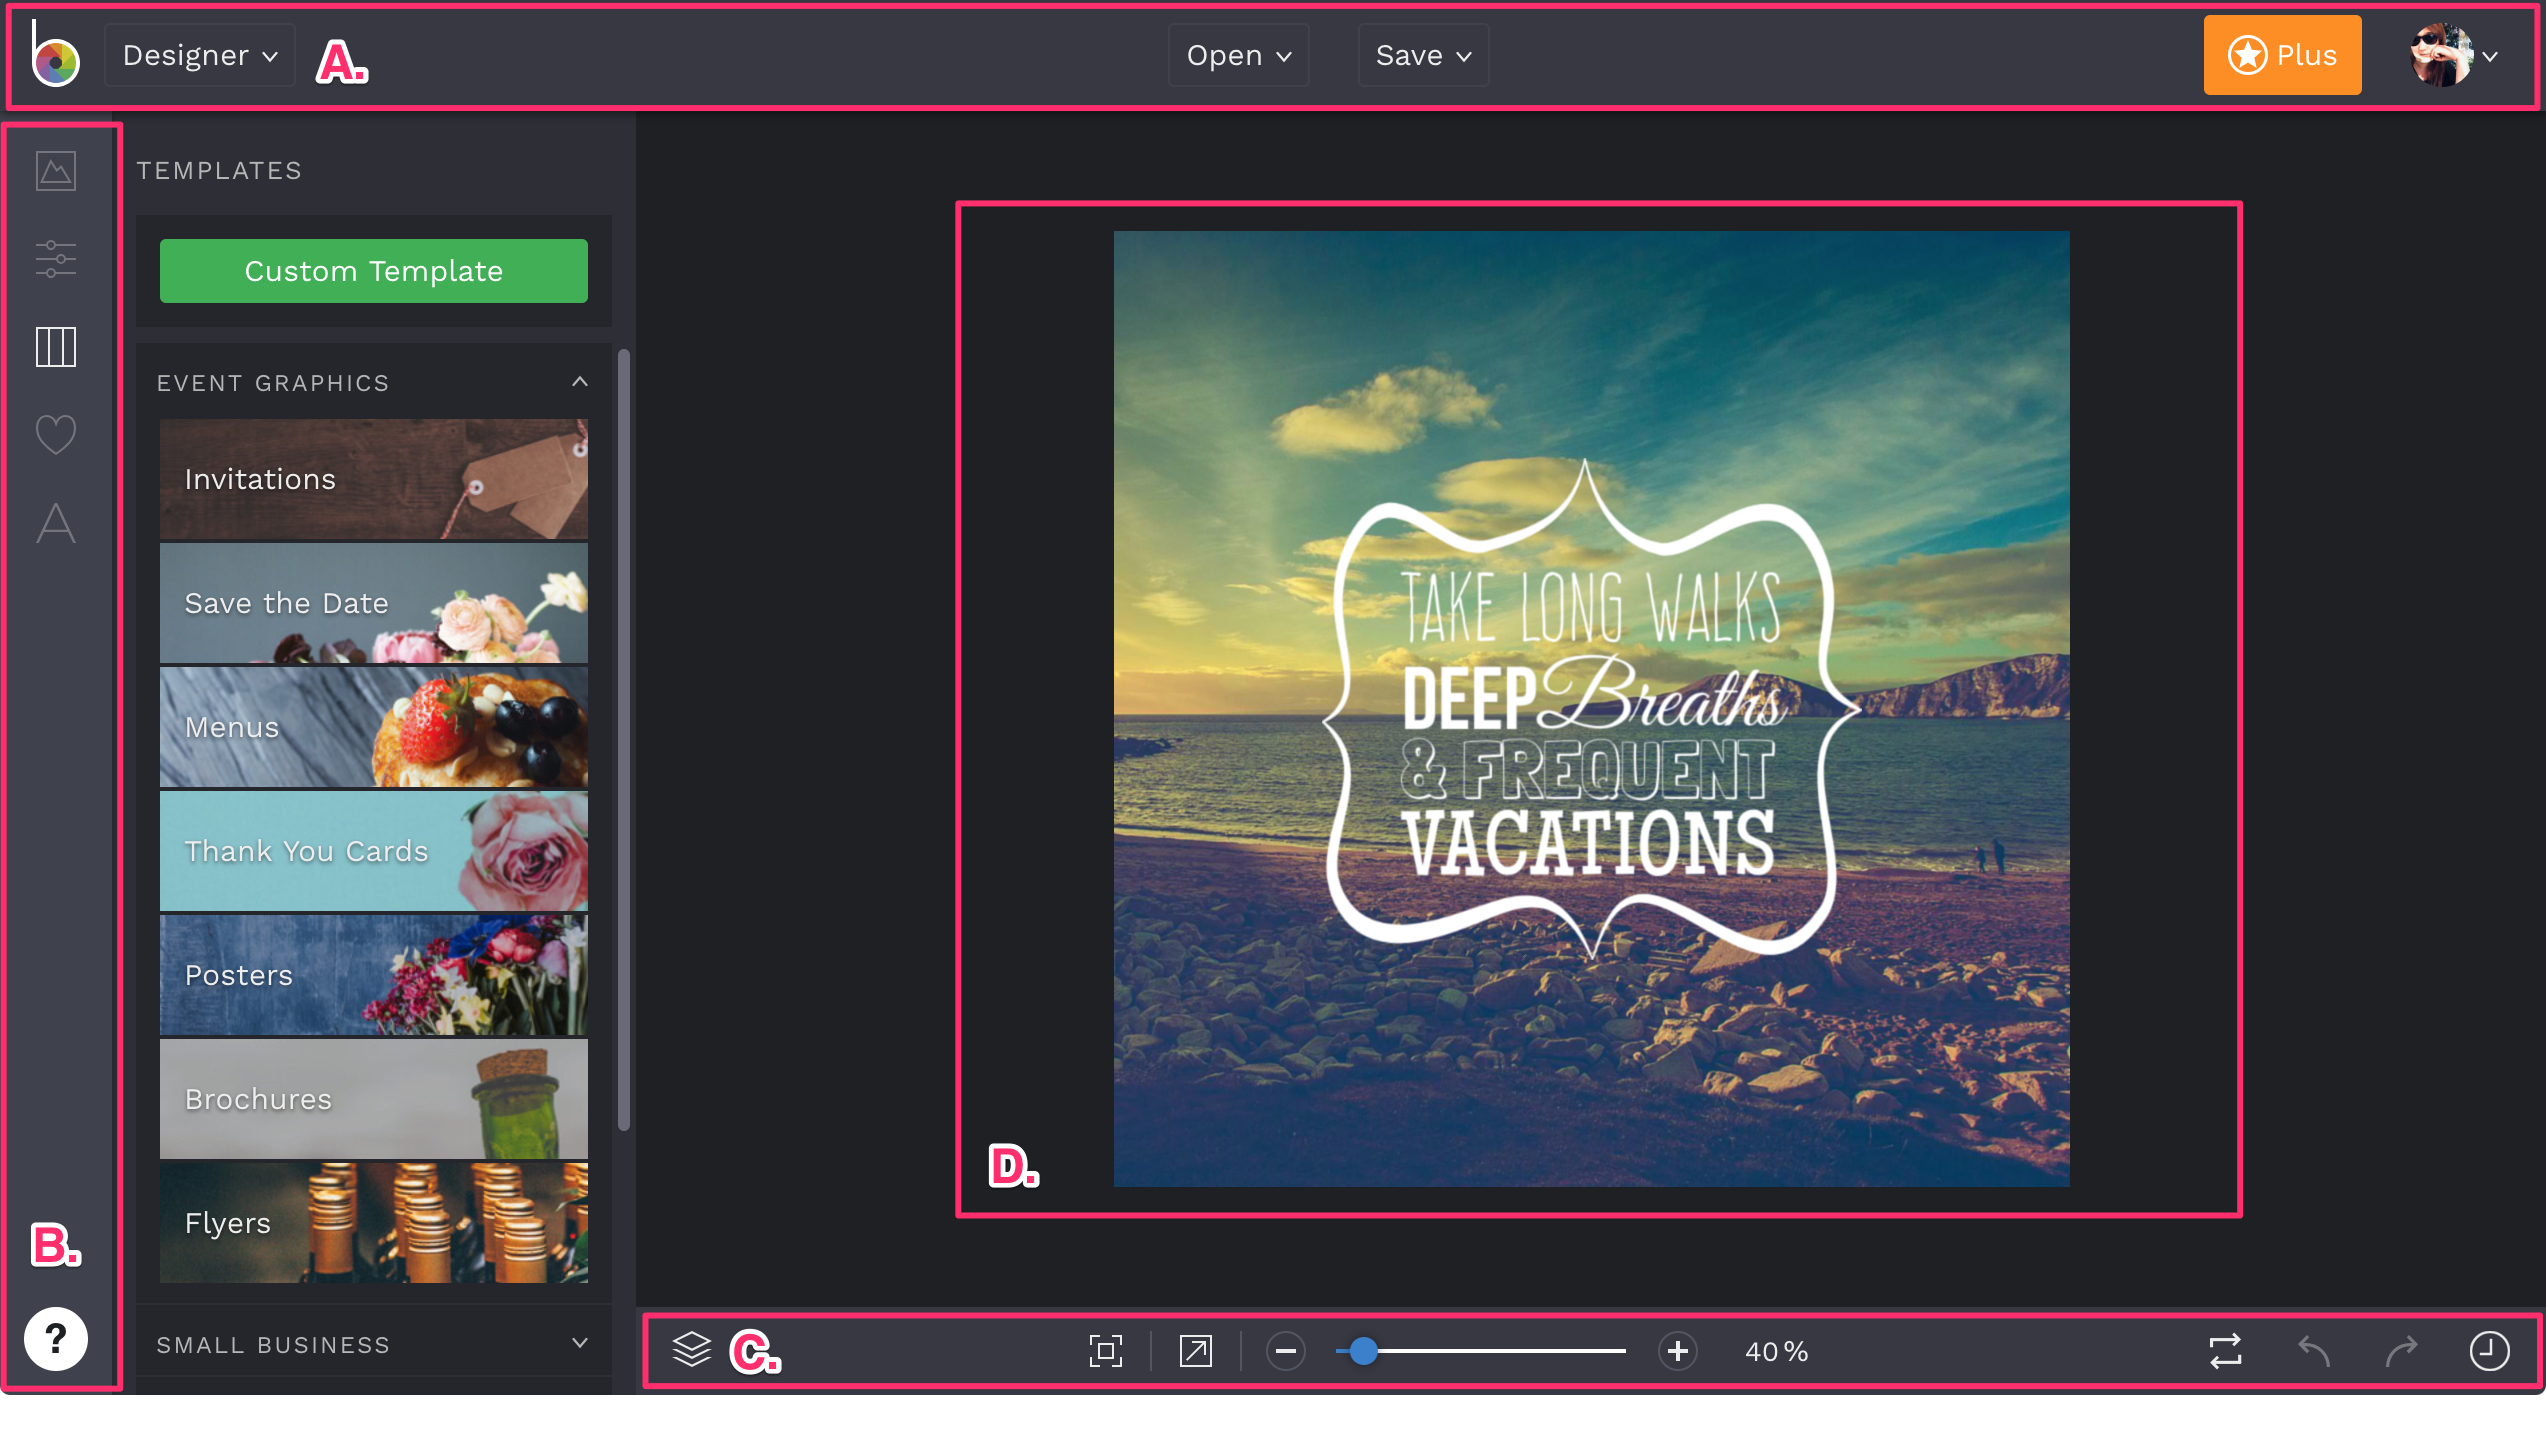Image resolution: width=2546 pixels, height=1436 pixels.
Task: Select the Save the Date category
Action: point(374,603)
